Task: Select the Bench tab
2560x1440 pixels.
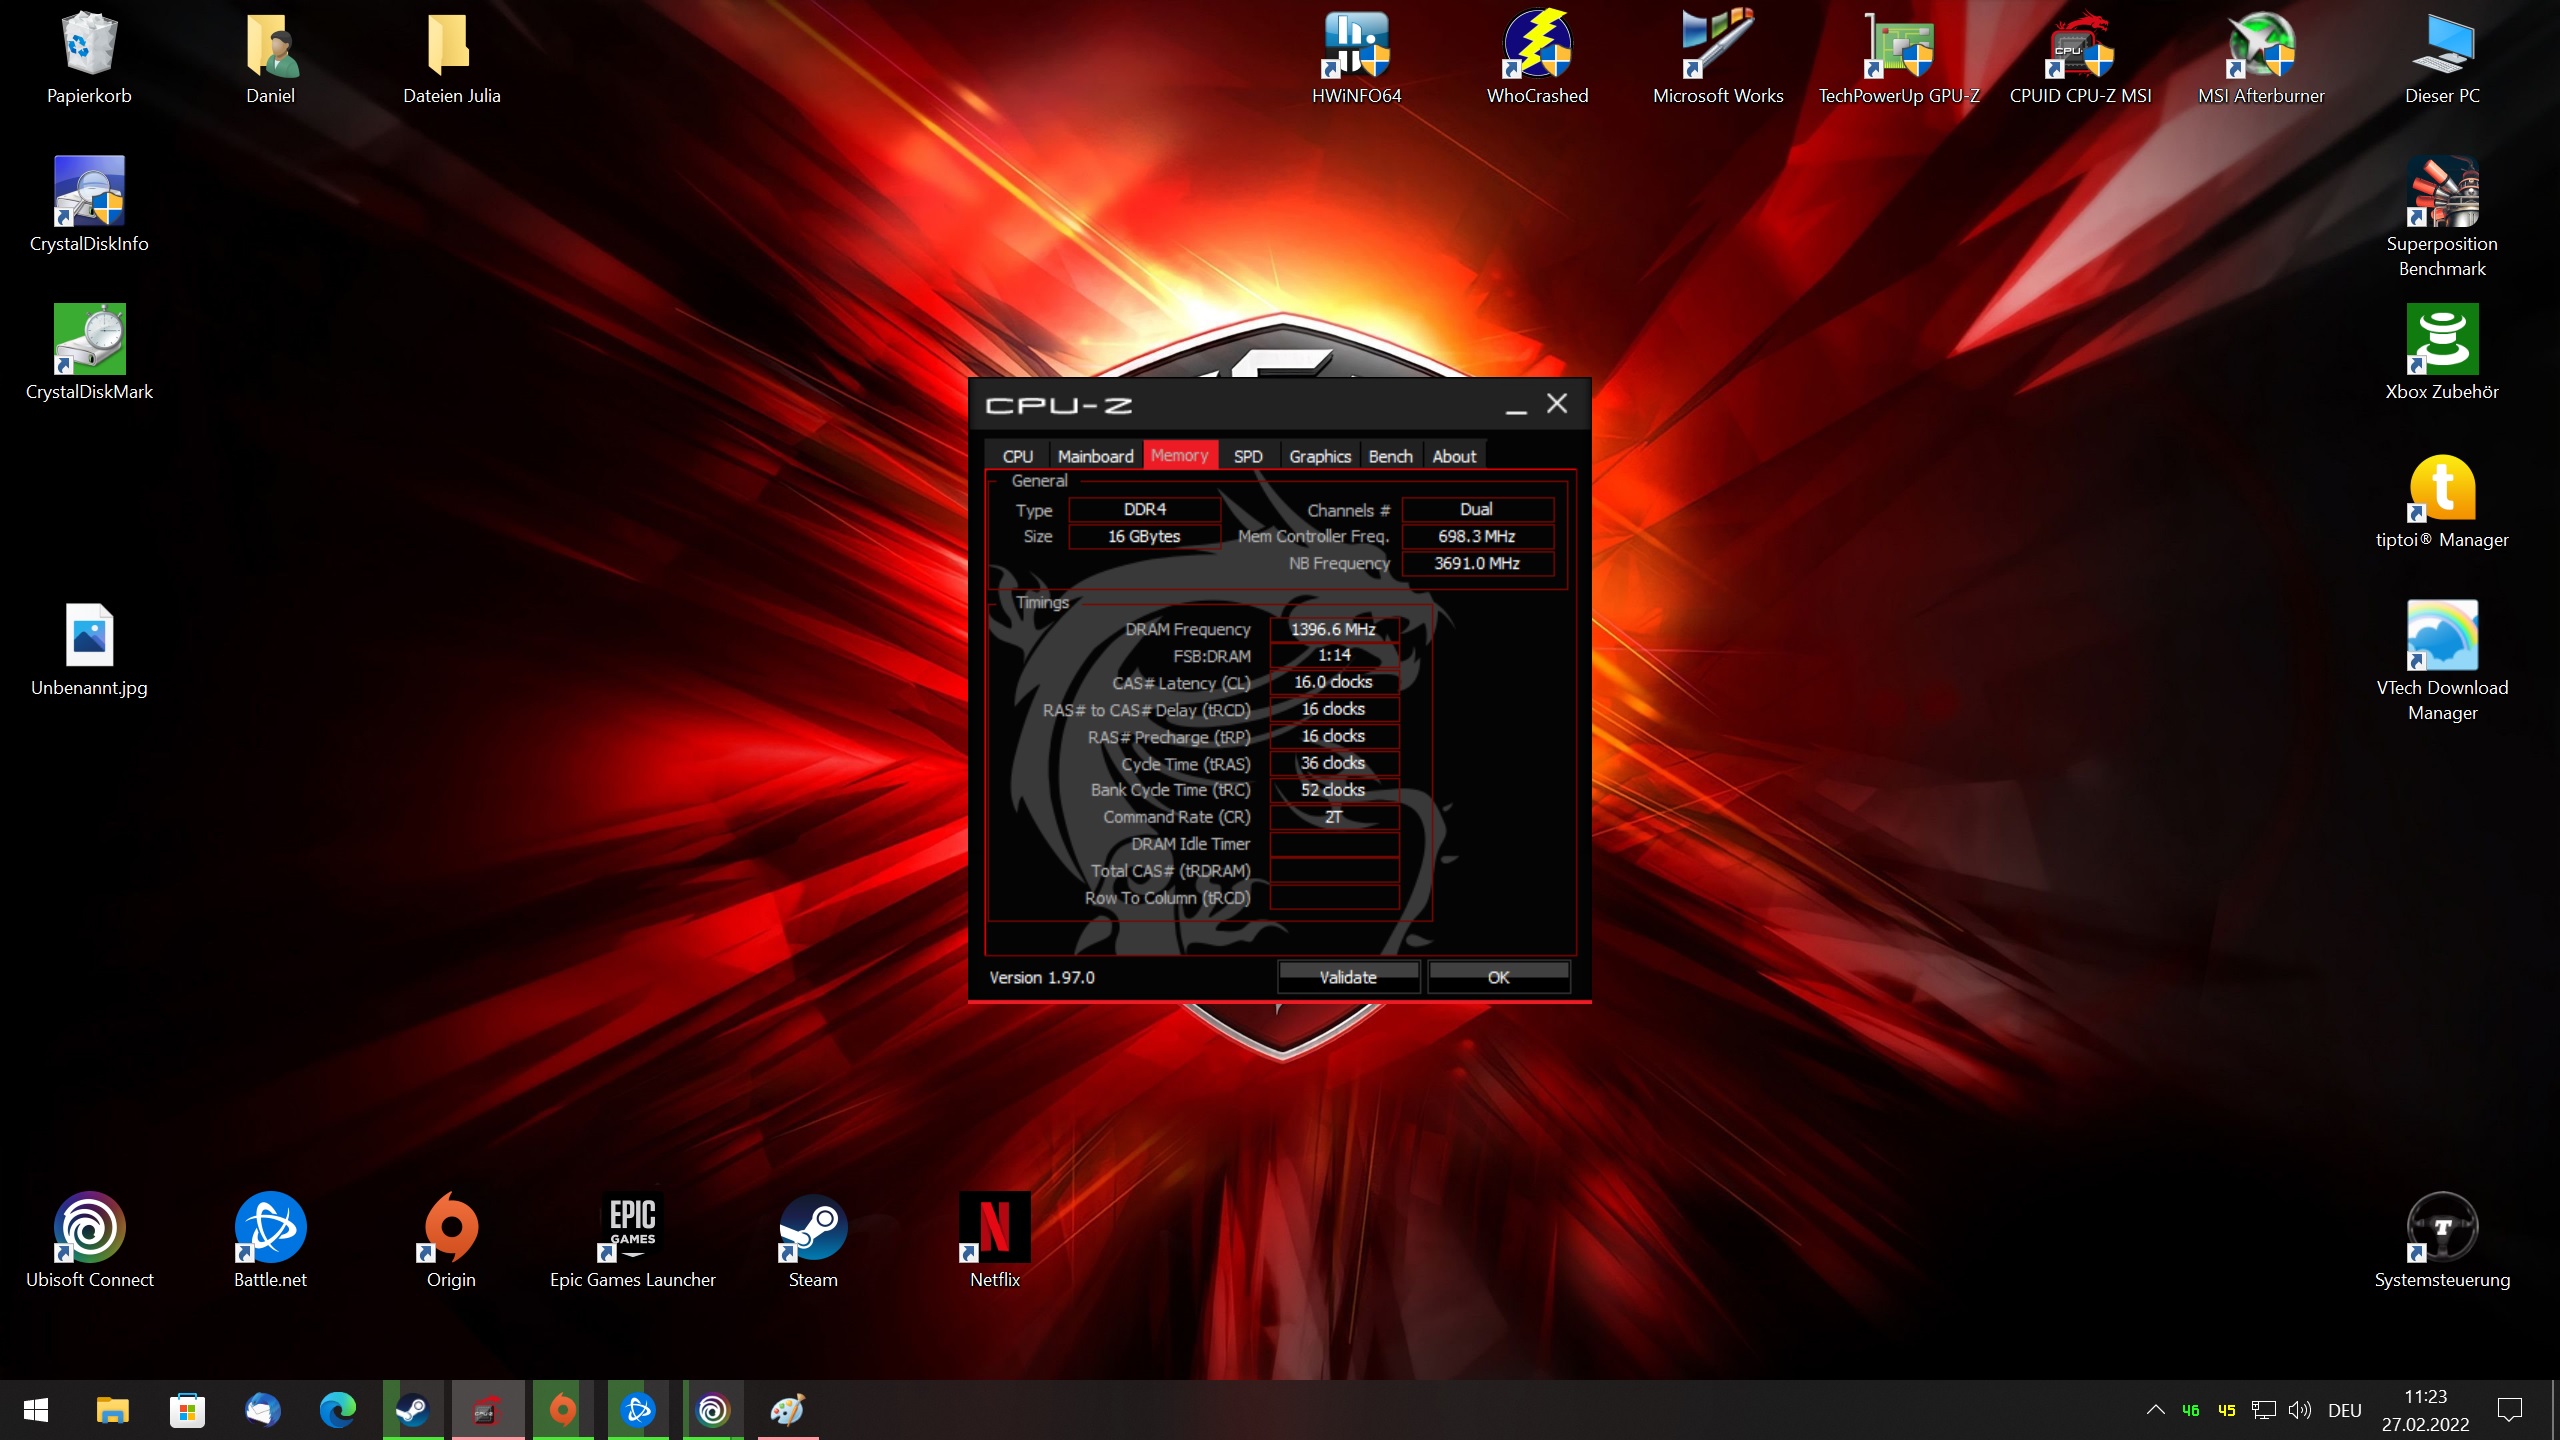Action: pyautogui.click(x=1390, y=456)
